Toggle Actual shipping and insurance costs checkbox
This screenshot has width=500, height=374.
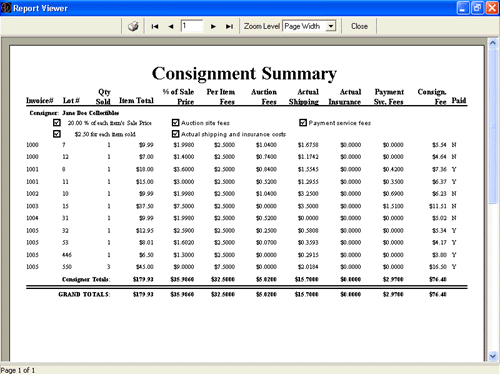[x=175, y=134]
